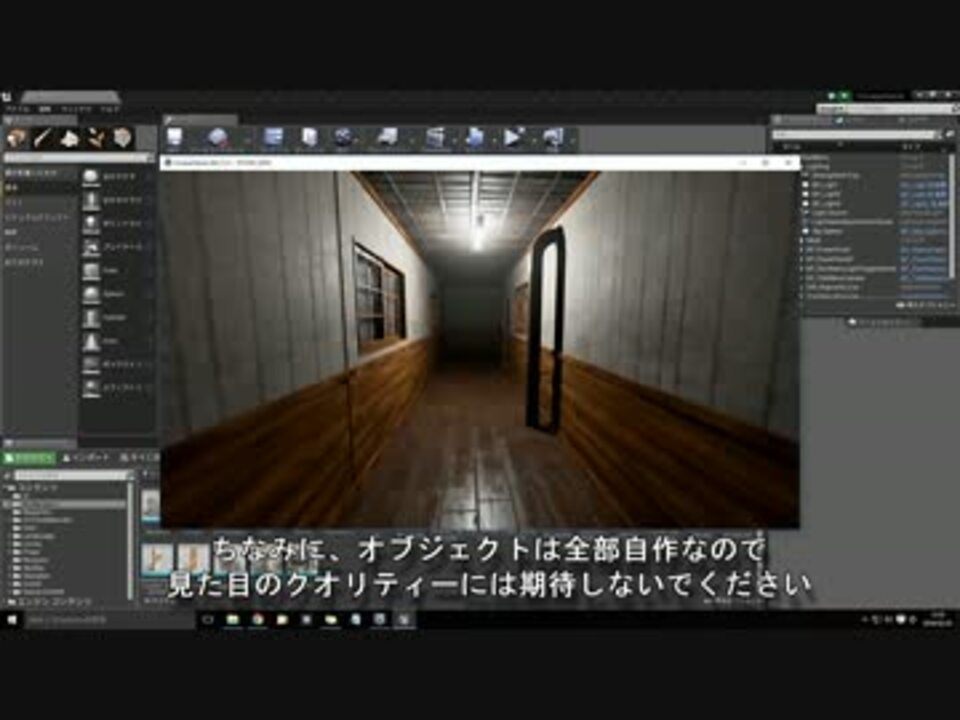
Task: Click the Launch toolbar icon
Action: [553, 138]
